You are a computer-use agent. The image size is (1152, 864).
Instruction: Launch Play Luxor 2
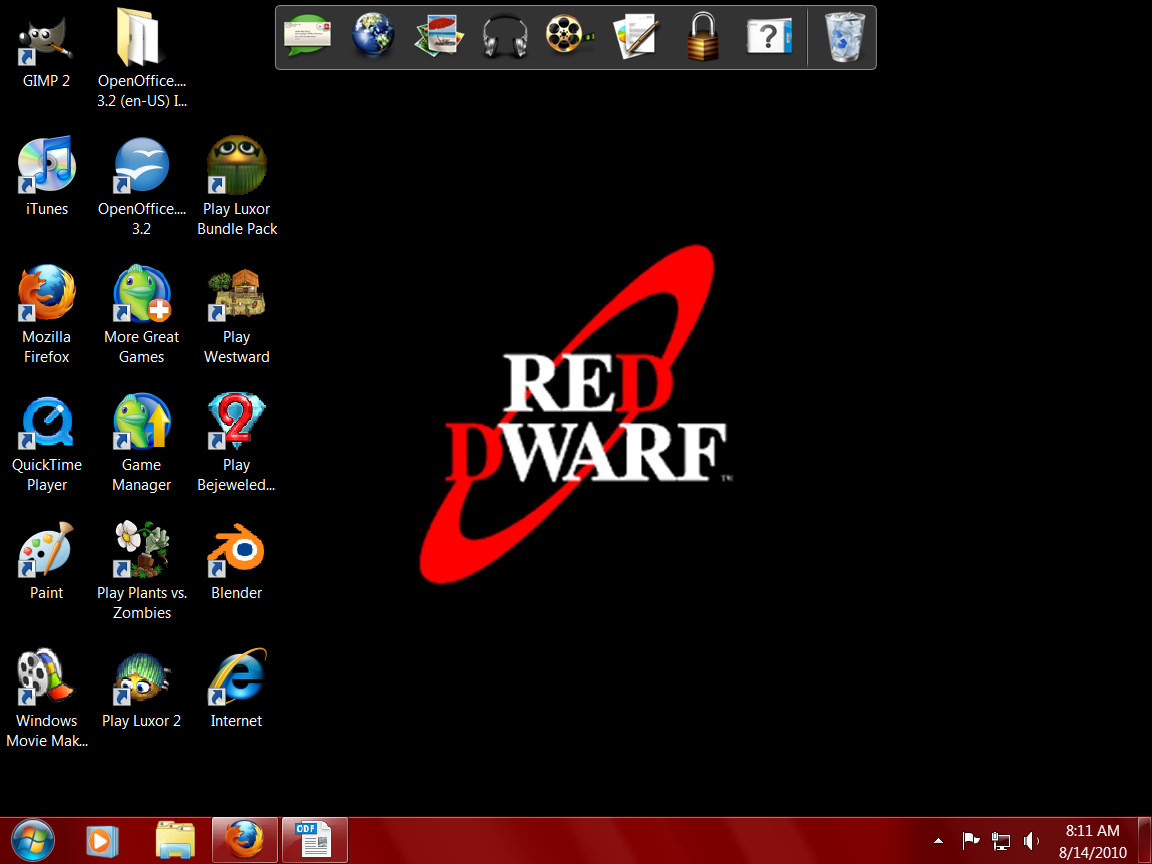141,675
